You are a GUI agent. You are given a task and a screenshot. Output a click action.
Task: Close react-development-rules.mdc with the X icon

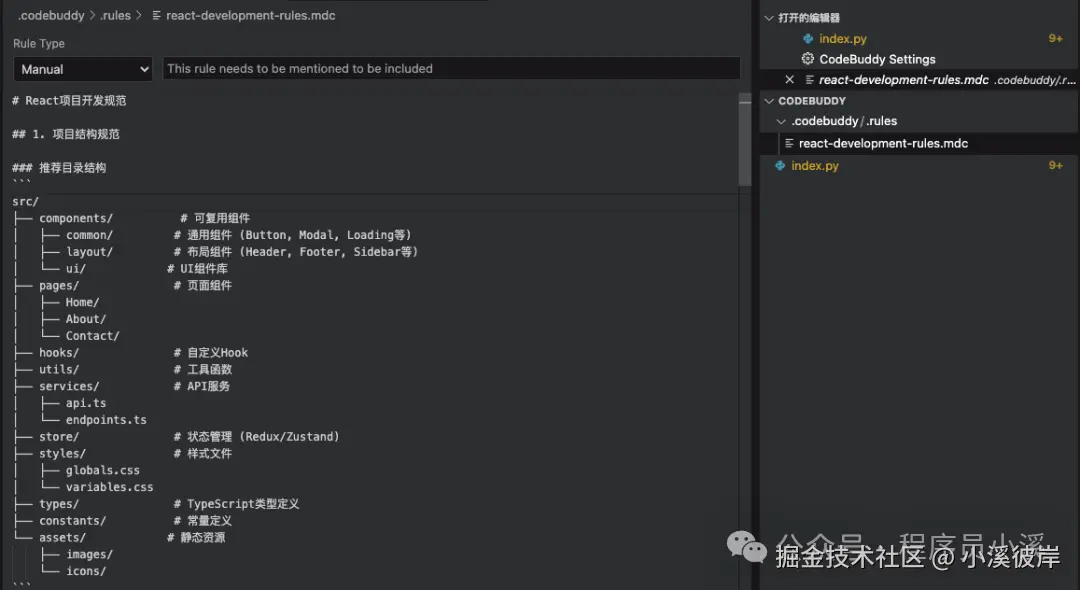pyautogui.click(x=789, y=80)
